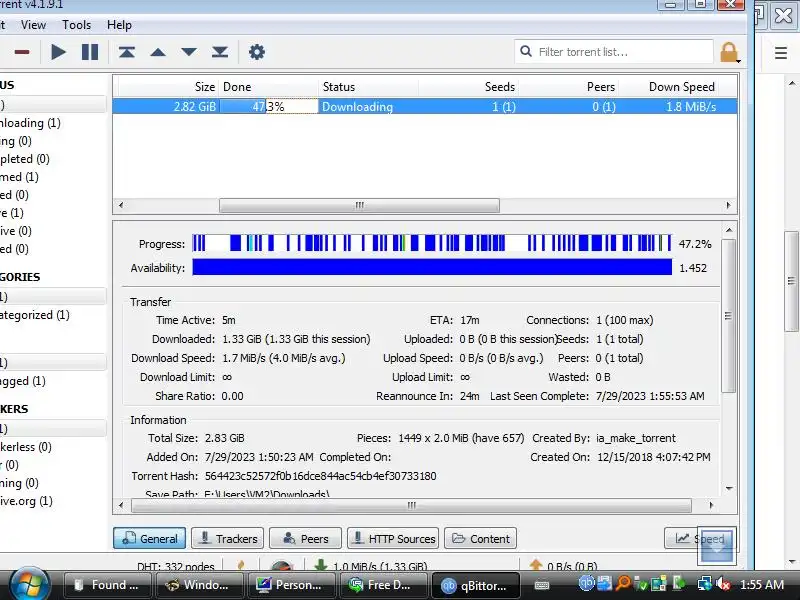Click details panel scroll down arrow
The height and width of the screenshot is (600, 800).
[729, 488]
